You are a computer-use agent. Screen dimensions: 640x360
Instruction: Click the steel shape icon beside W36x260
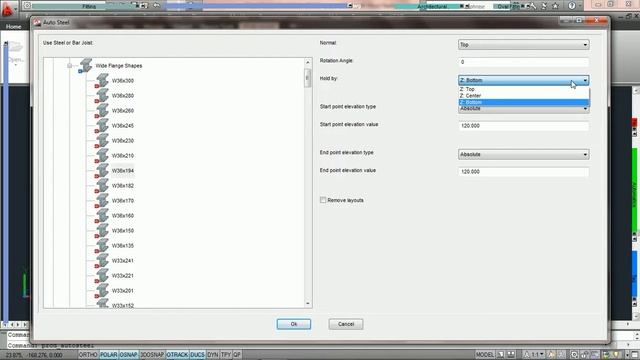[x=102, y=111]
